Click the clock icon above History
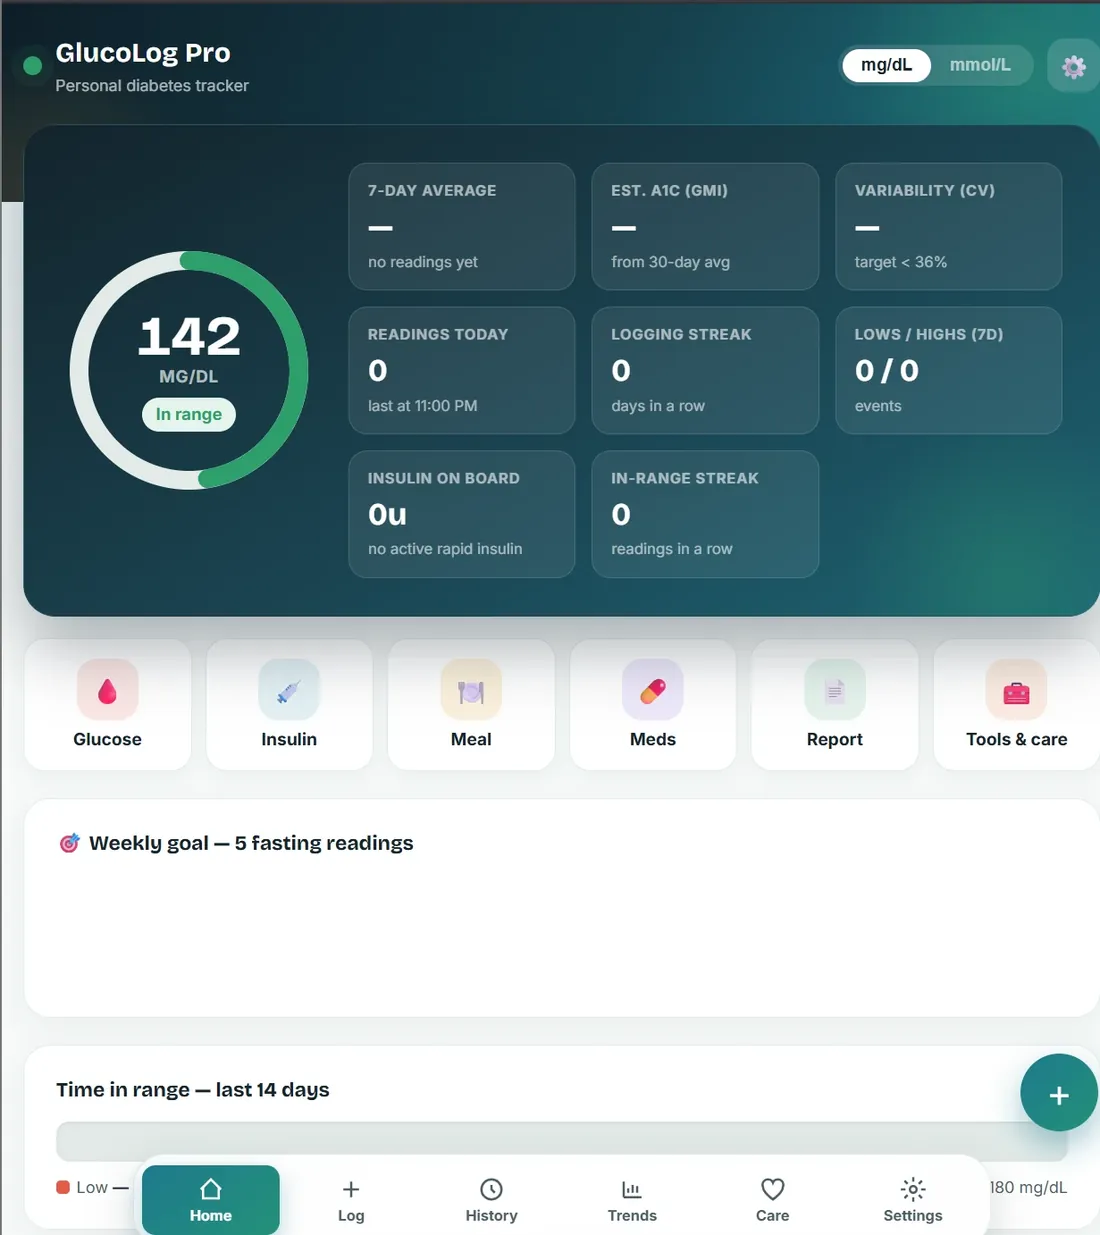 pyautogui.click(x=491, y=1189)
